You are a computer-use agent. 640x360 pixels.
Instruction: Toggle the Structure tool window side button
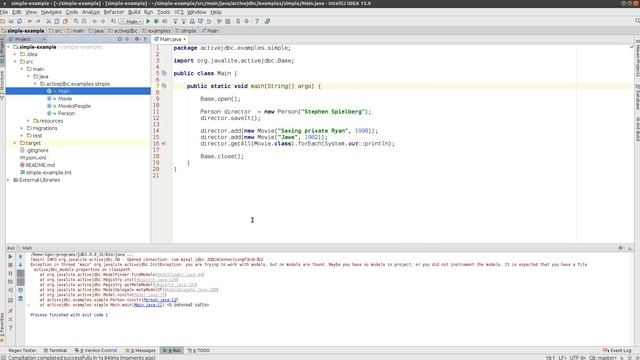(2, 85)
